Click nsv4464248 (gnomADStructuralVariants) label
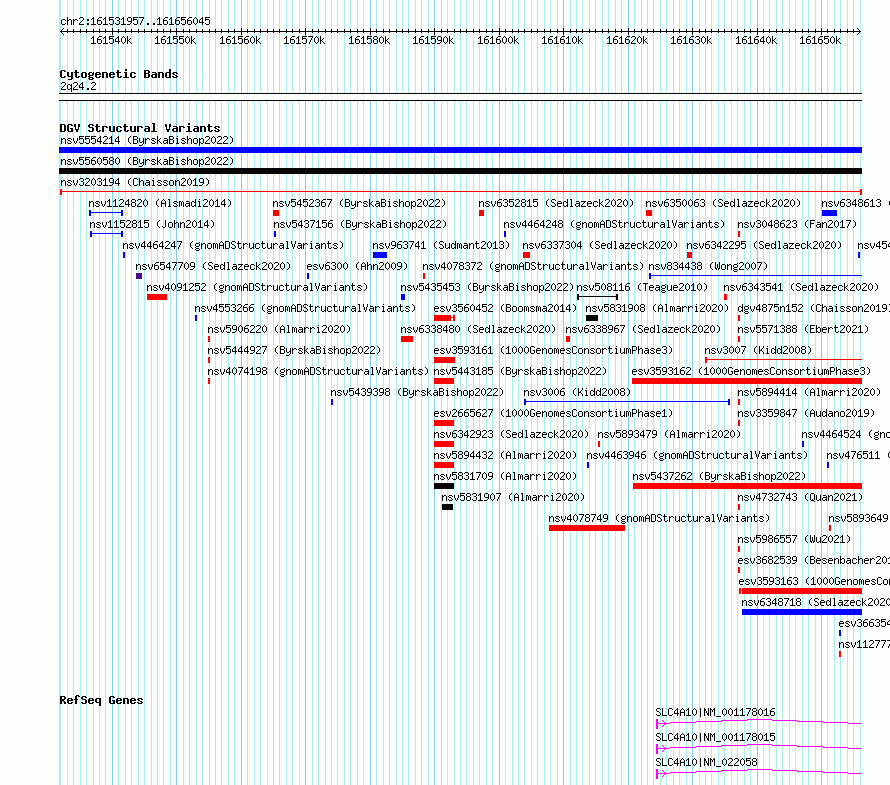 click(x=614, y=224)
